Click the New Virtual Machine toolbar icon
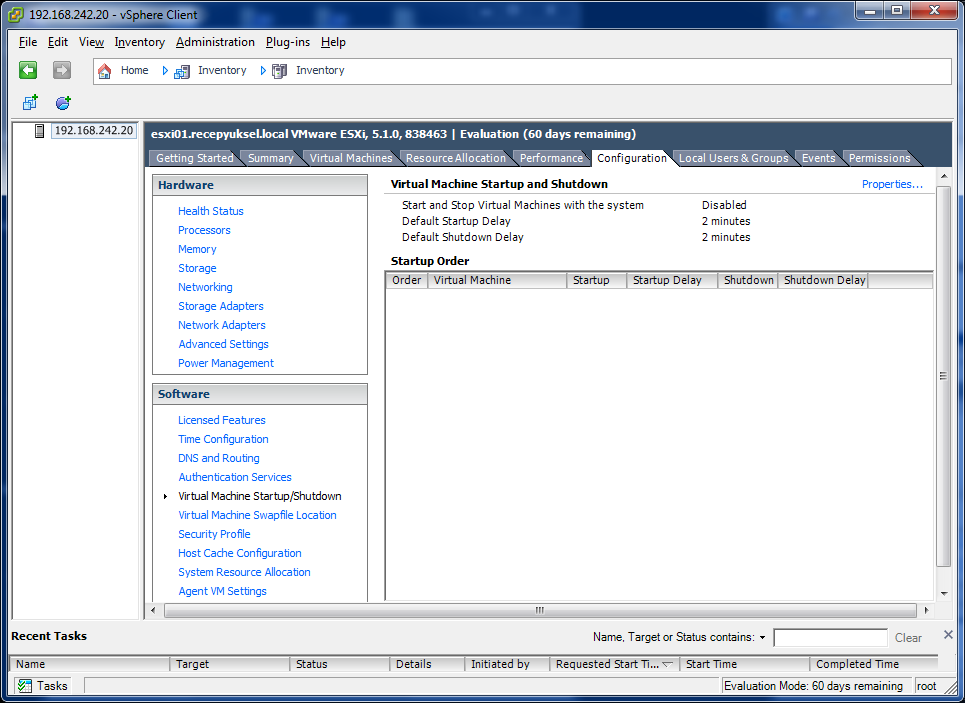 (x=30, y=102)
